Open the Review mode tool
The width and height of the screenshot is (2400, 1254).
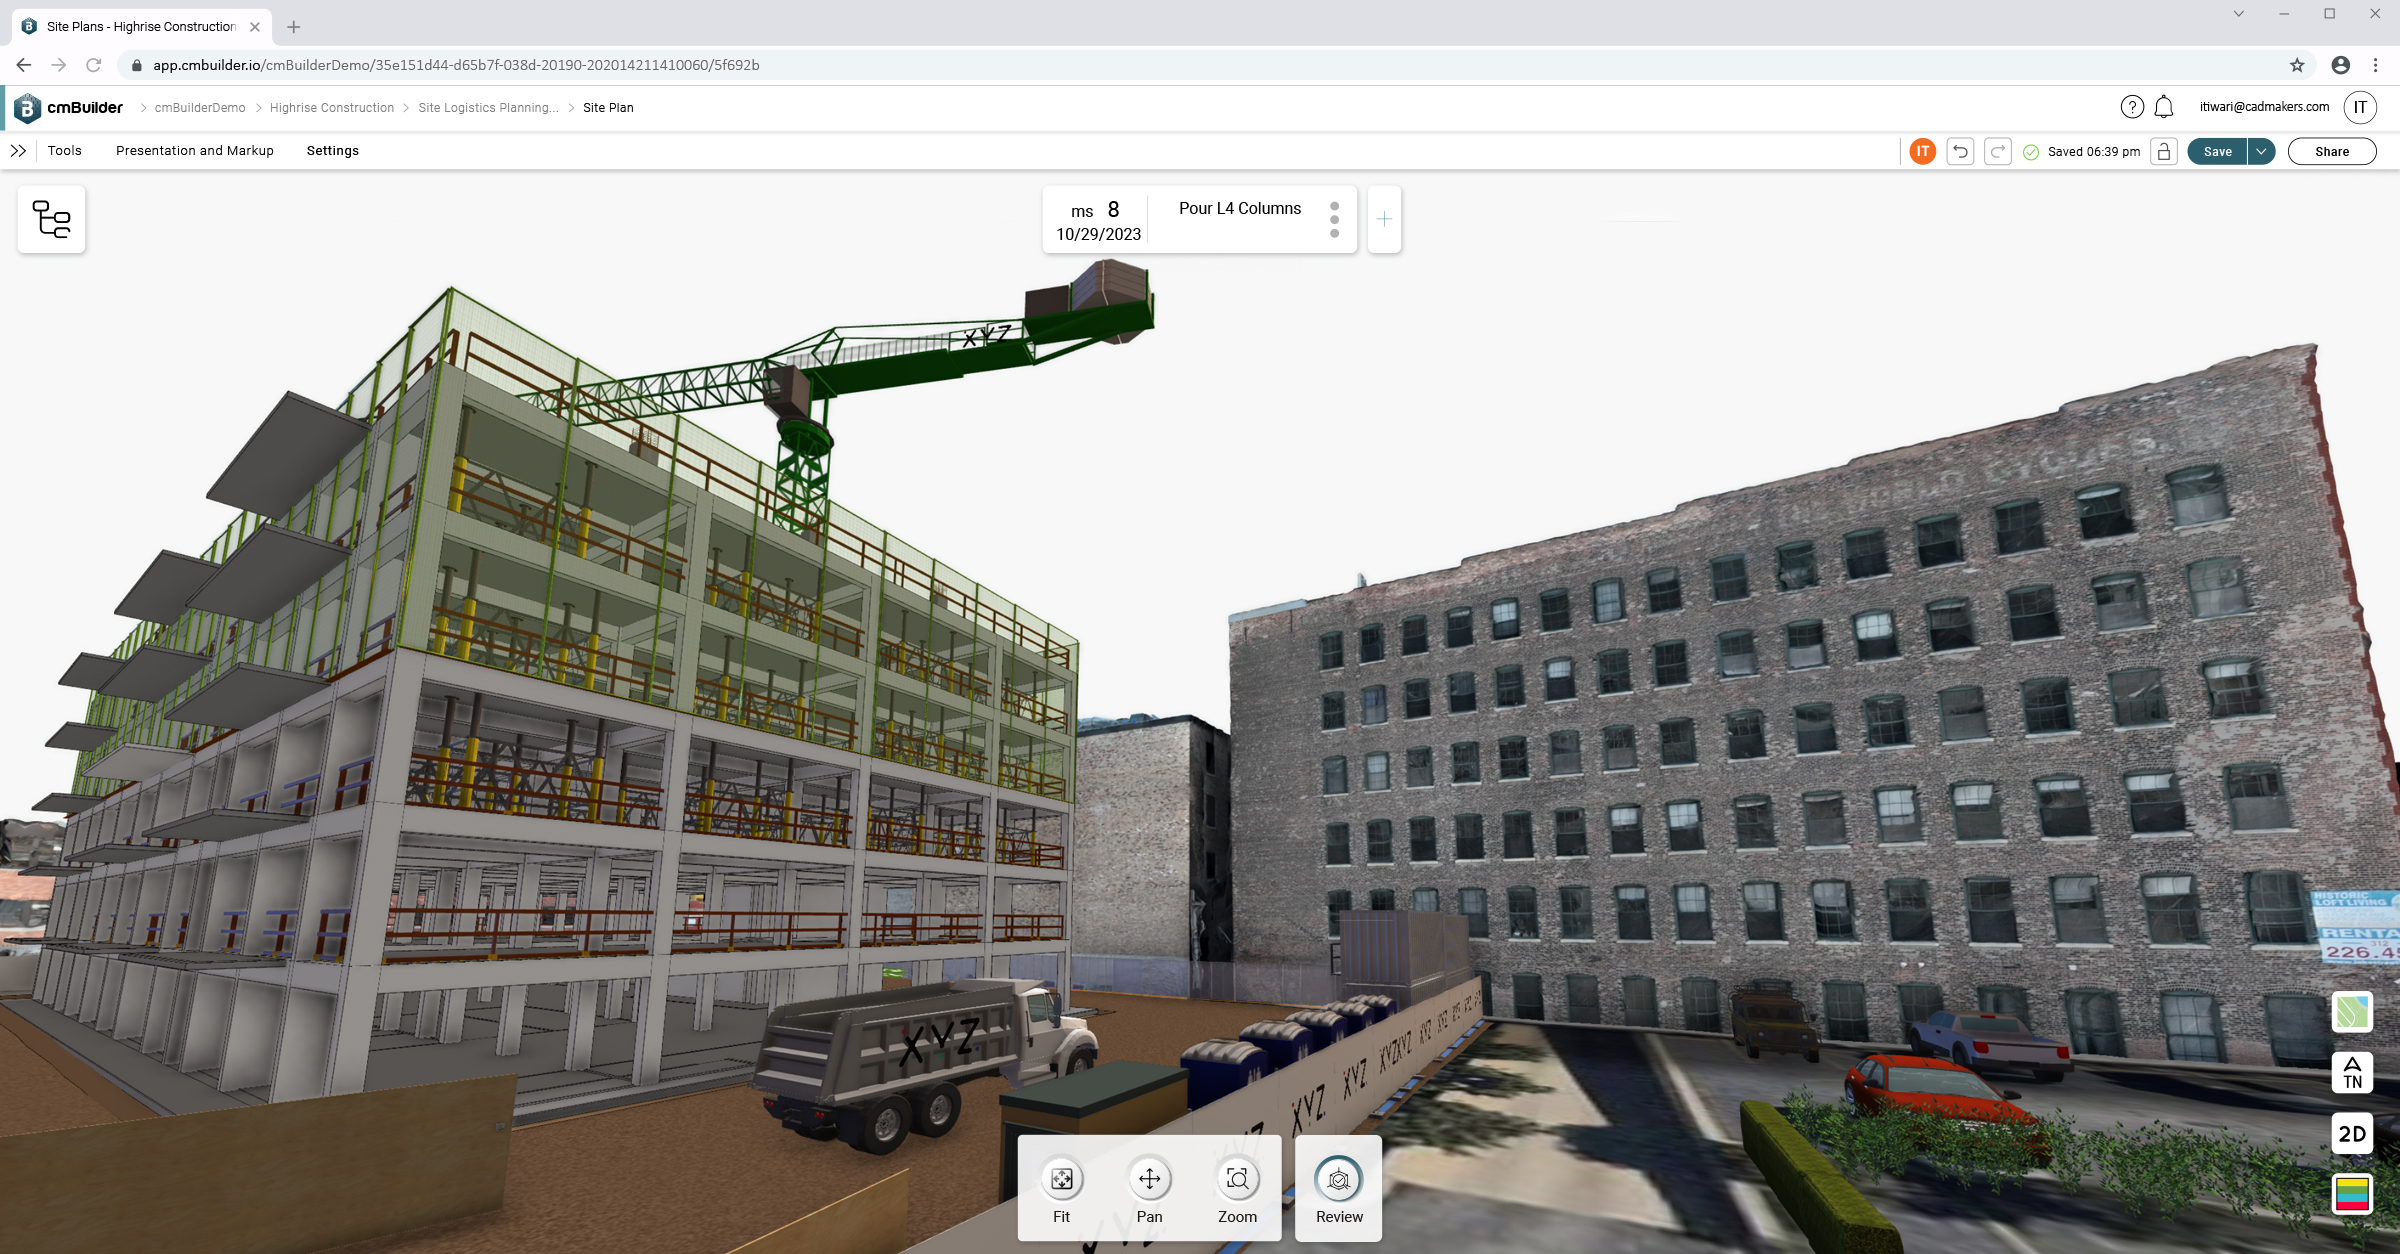click(1338, 1180)
